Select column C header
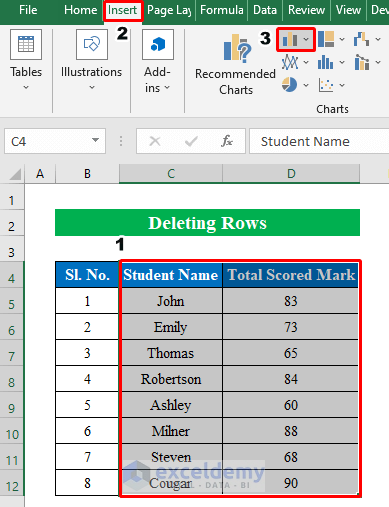The height and width of the screenshot is (507, 389). [171, 174]
